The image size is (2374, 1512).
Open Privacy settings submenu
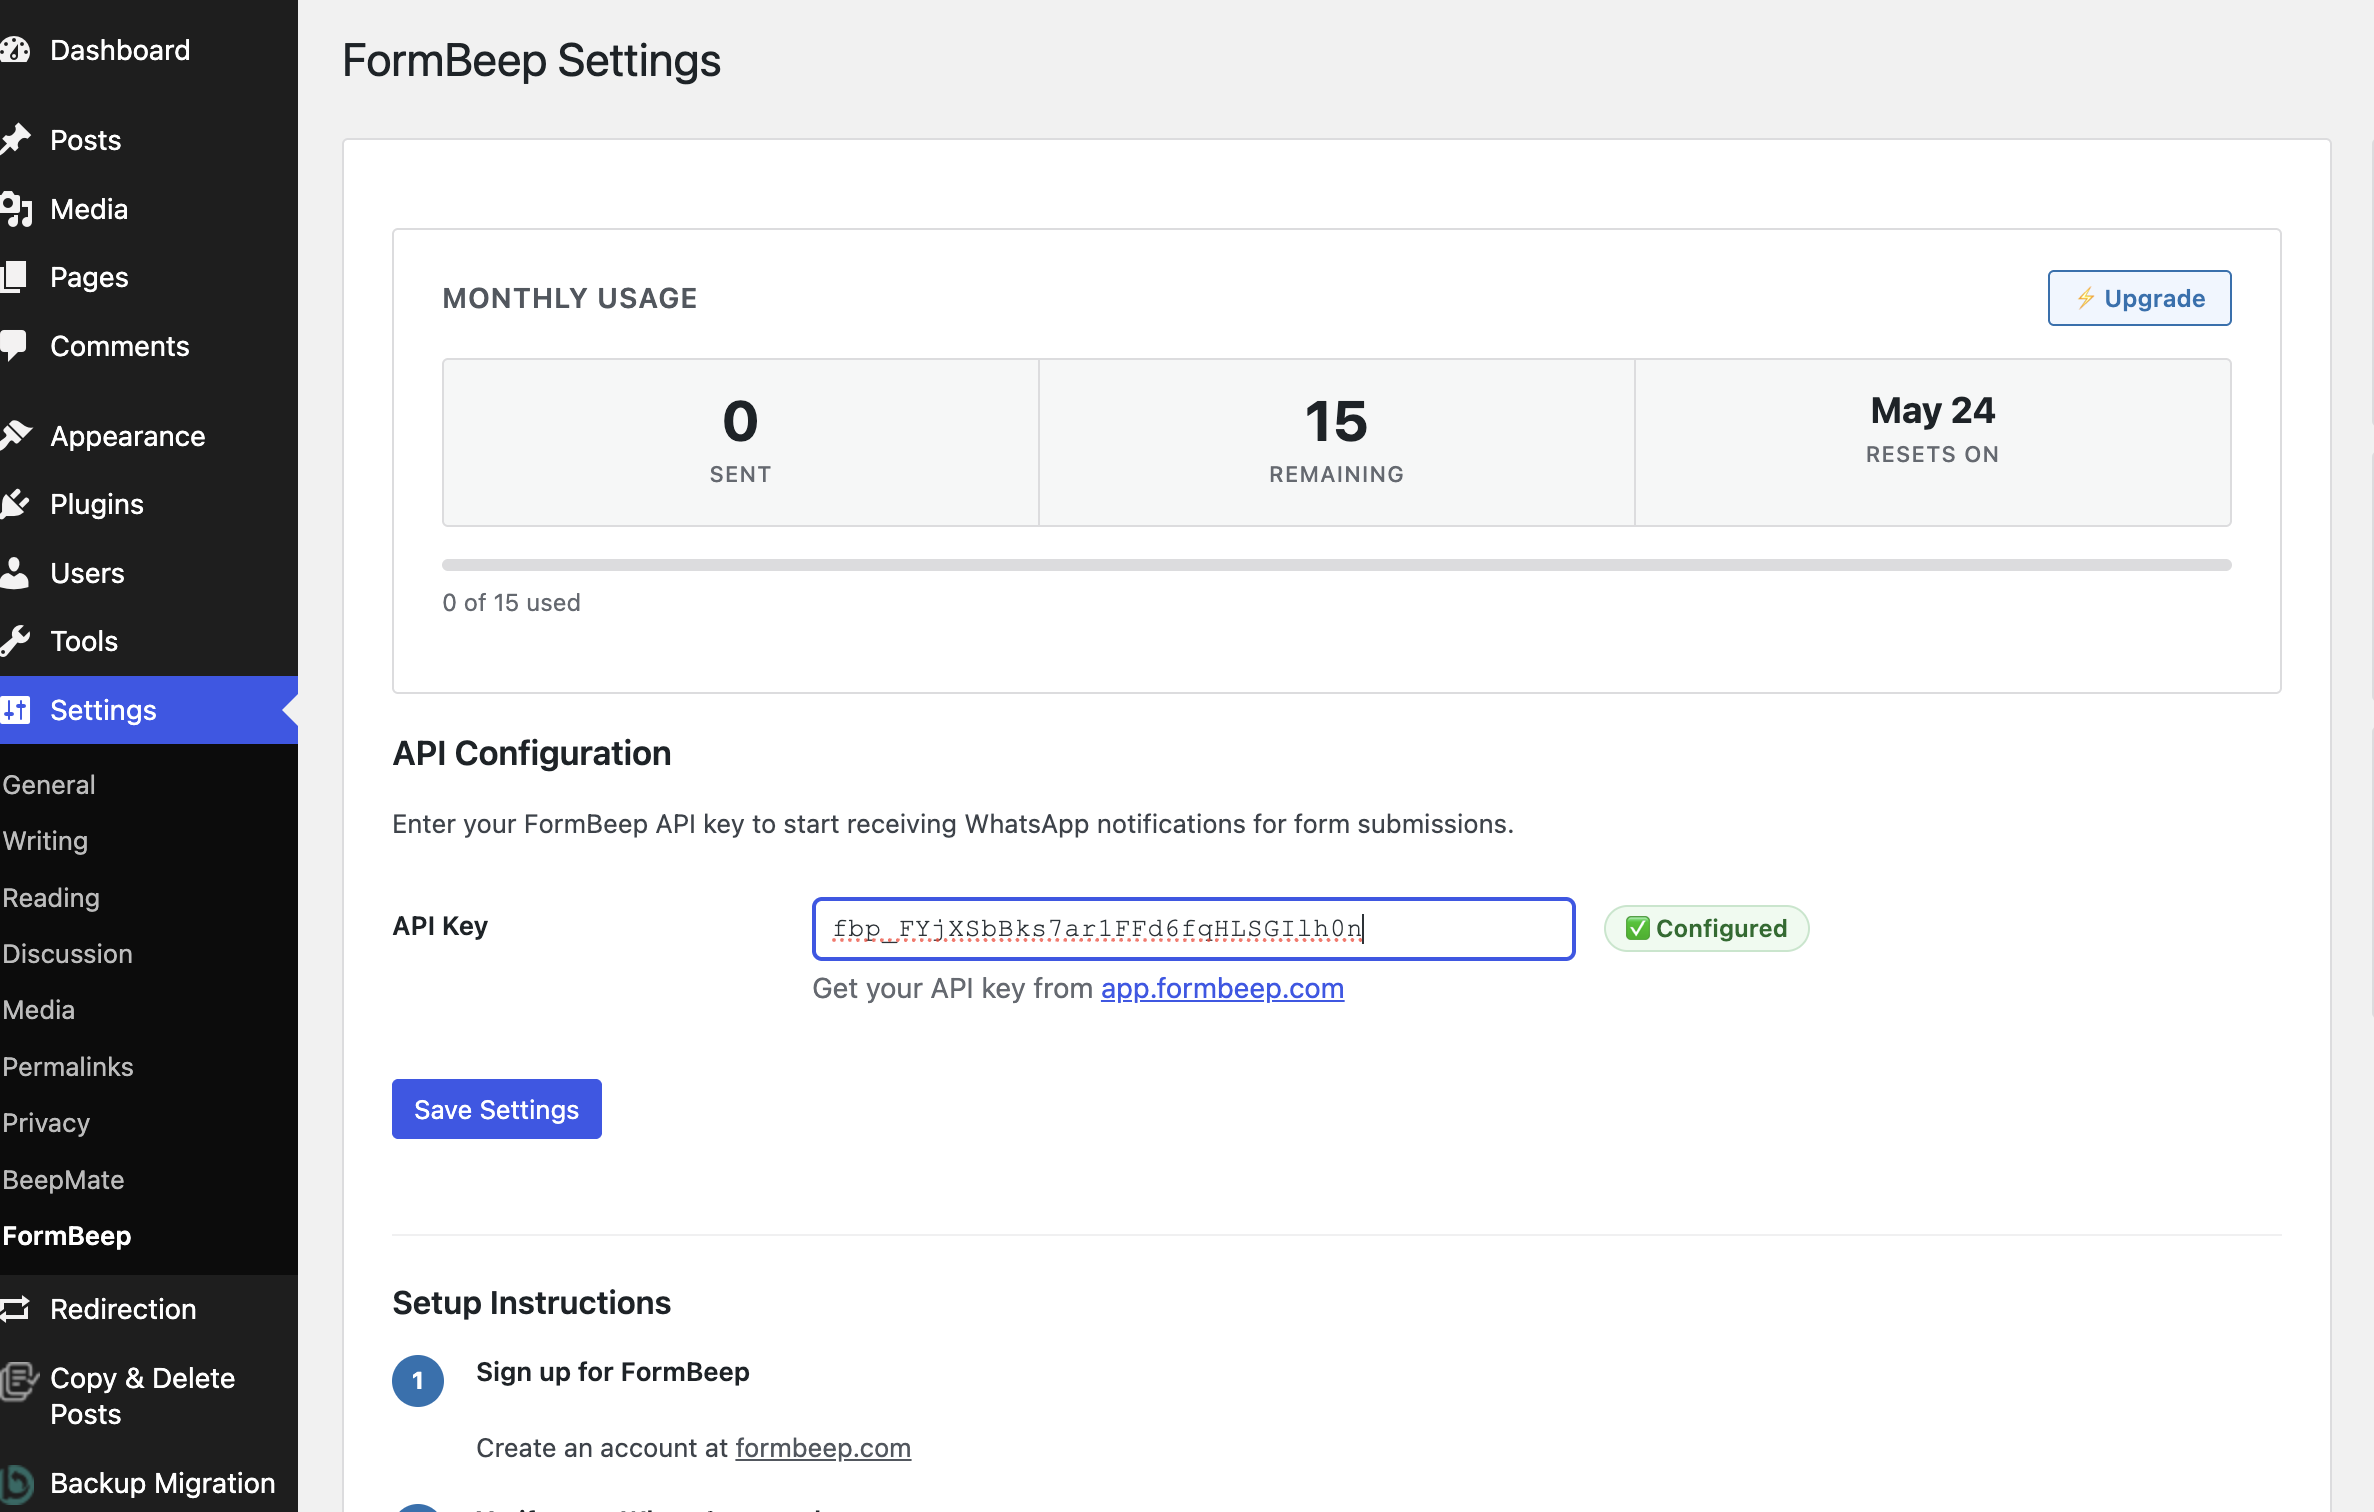tap(46, 1123)
